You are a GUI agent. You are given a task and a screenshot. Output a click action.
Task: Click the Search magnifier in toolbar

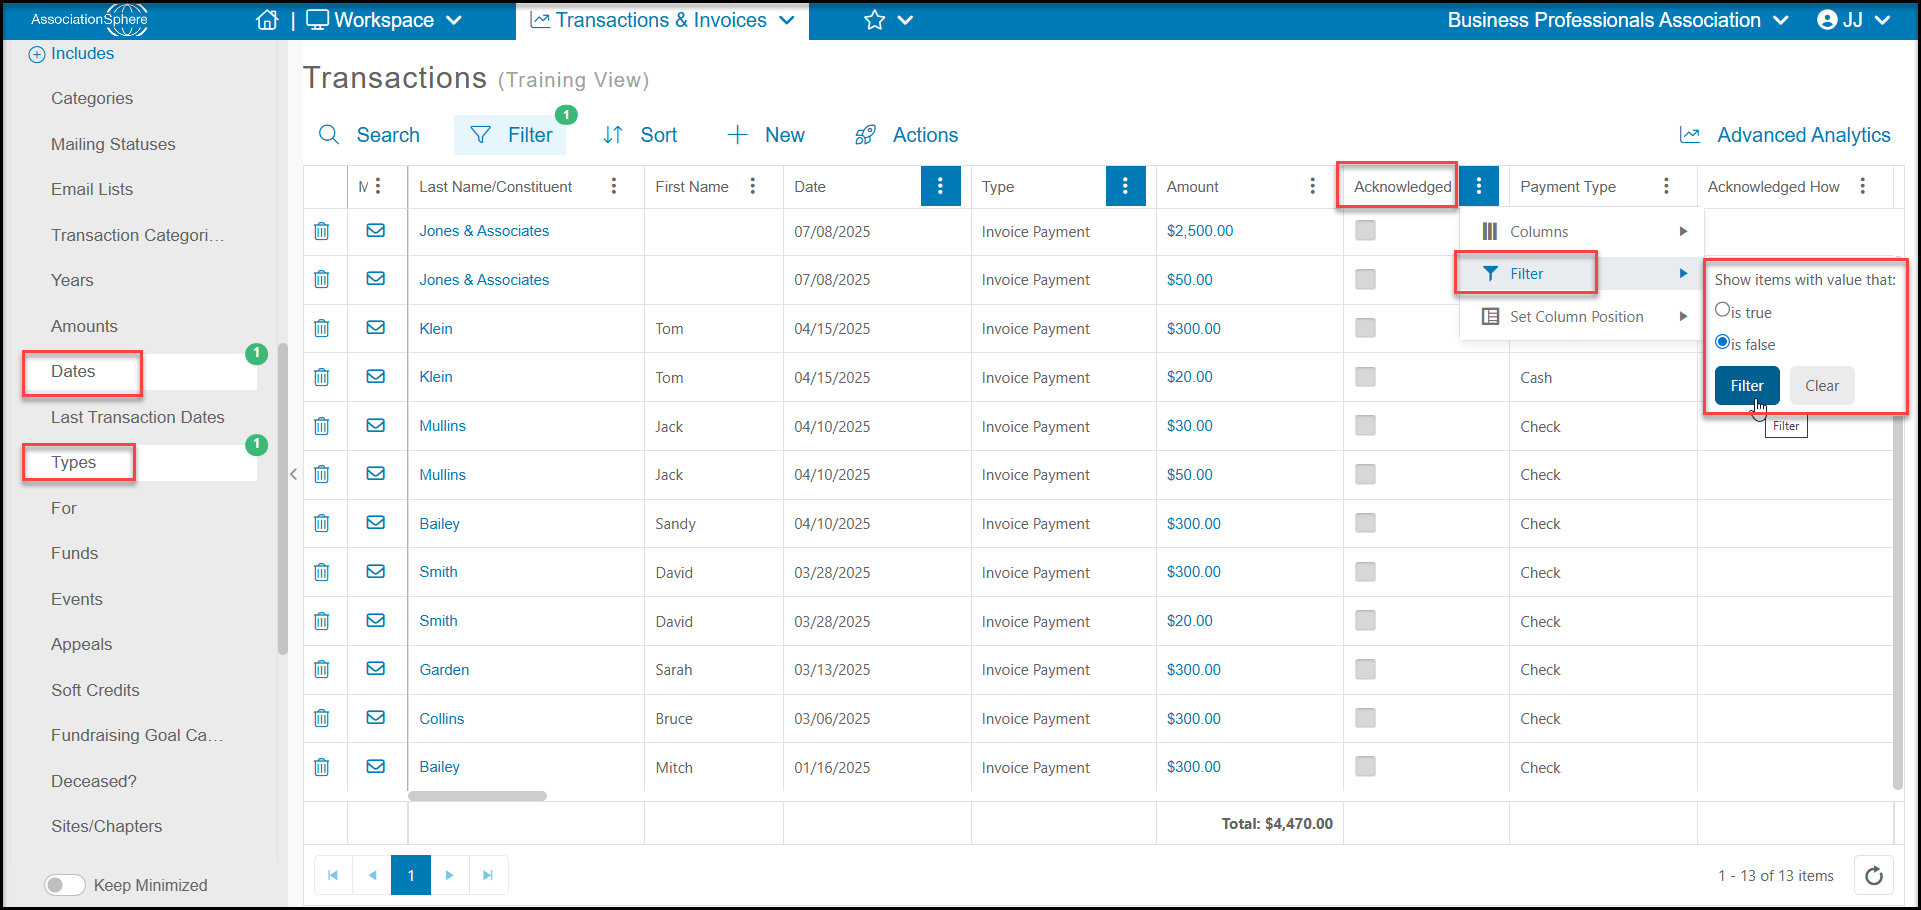point(329,135)
